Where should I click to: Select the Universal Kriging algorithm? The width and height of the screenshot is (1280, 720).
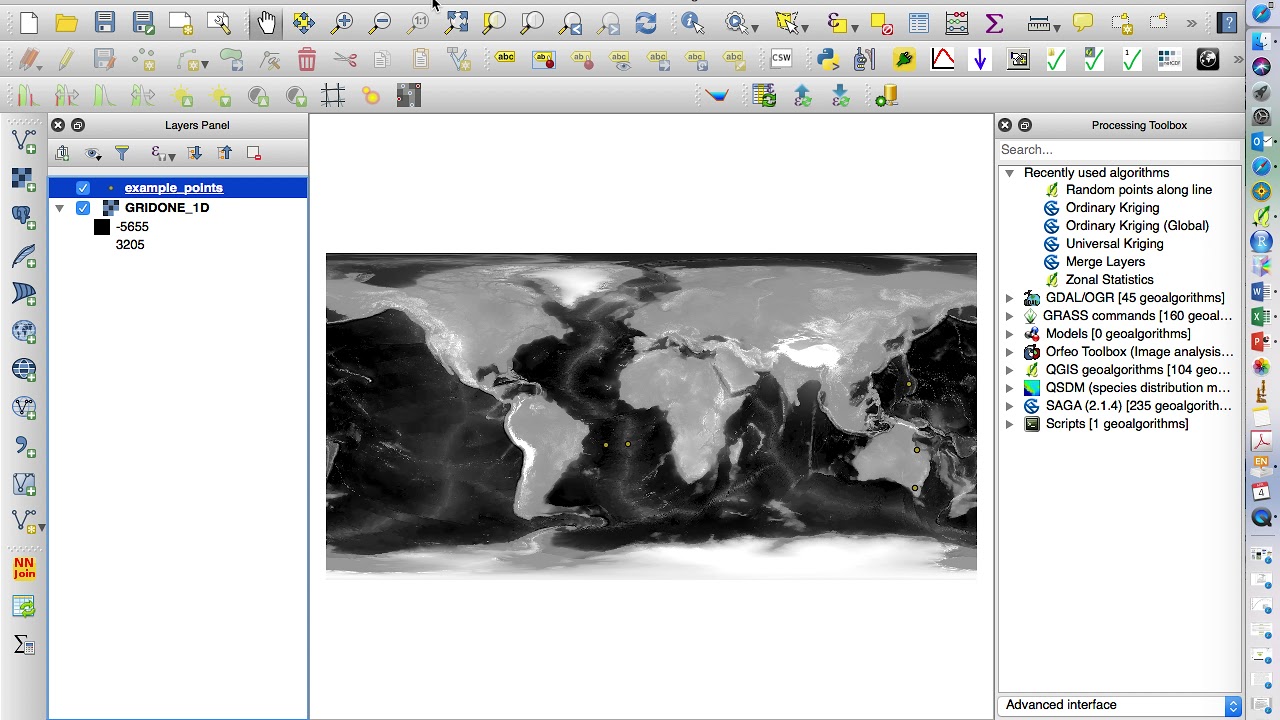pos(1114,244)
